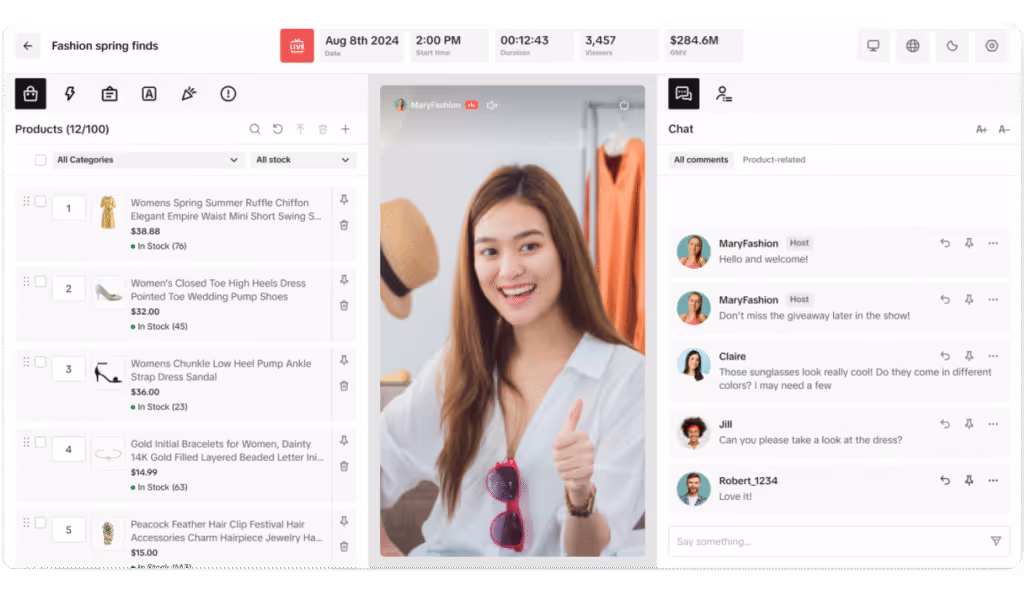
Task: Increase chat font size with A+
Action: [x=981, y=129]
